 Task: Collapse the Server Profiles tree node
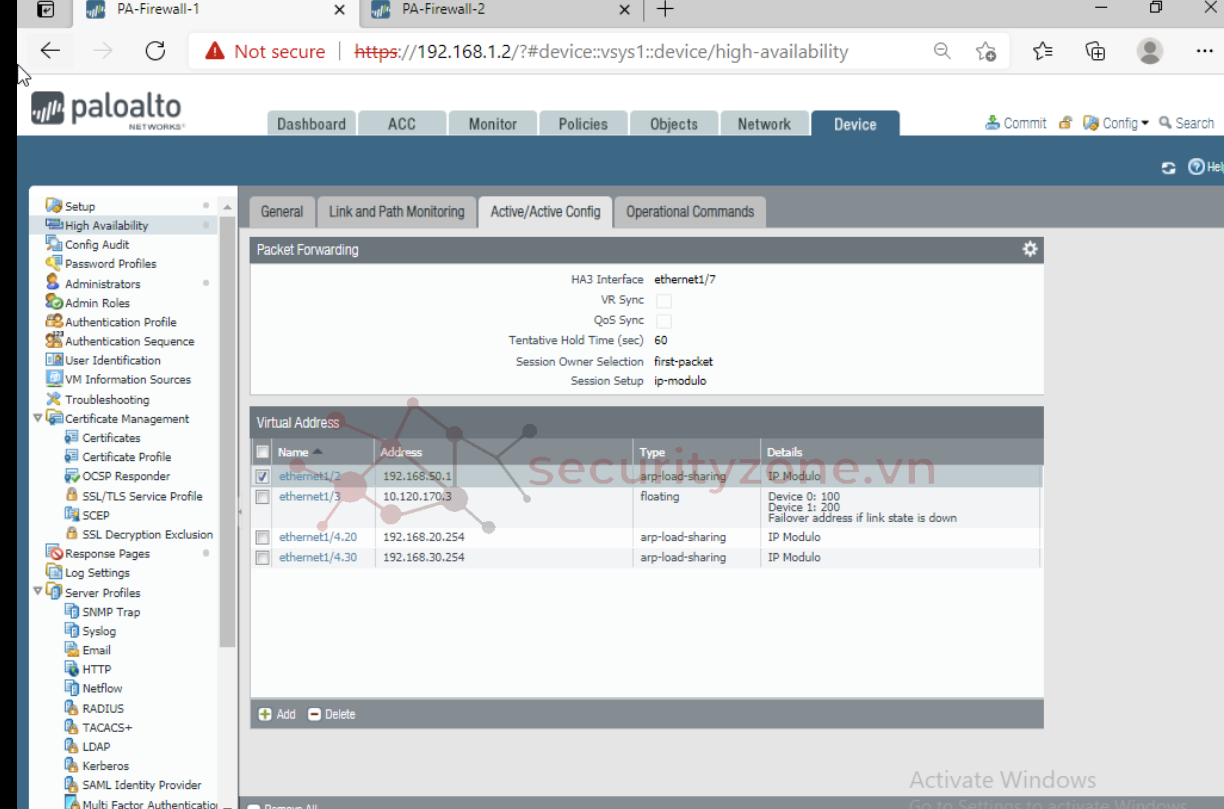pos(38,592)
